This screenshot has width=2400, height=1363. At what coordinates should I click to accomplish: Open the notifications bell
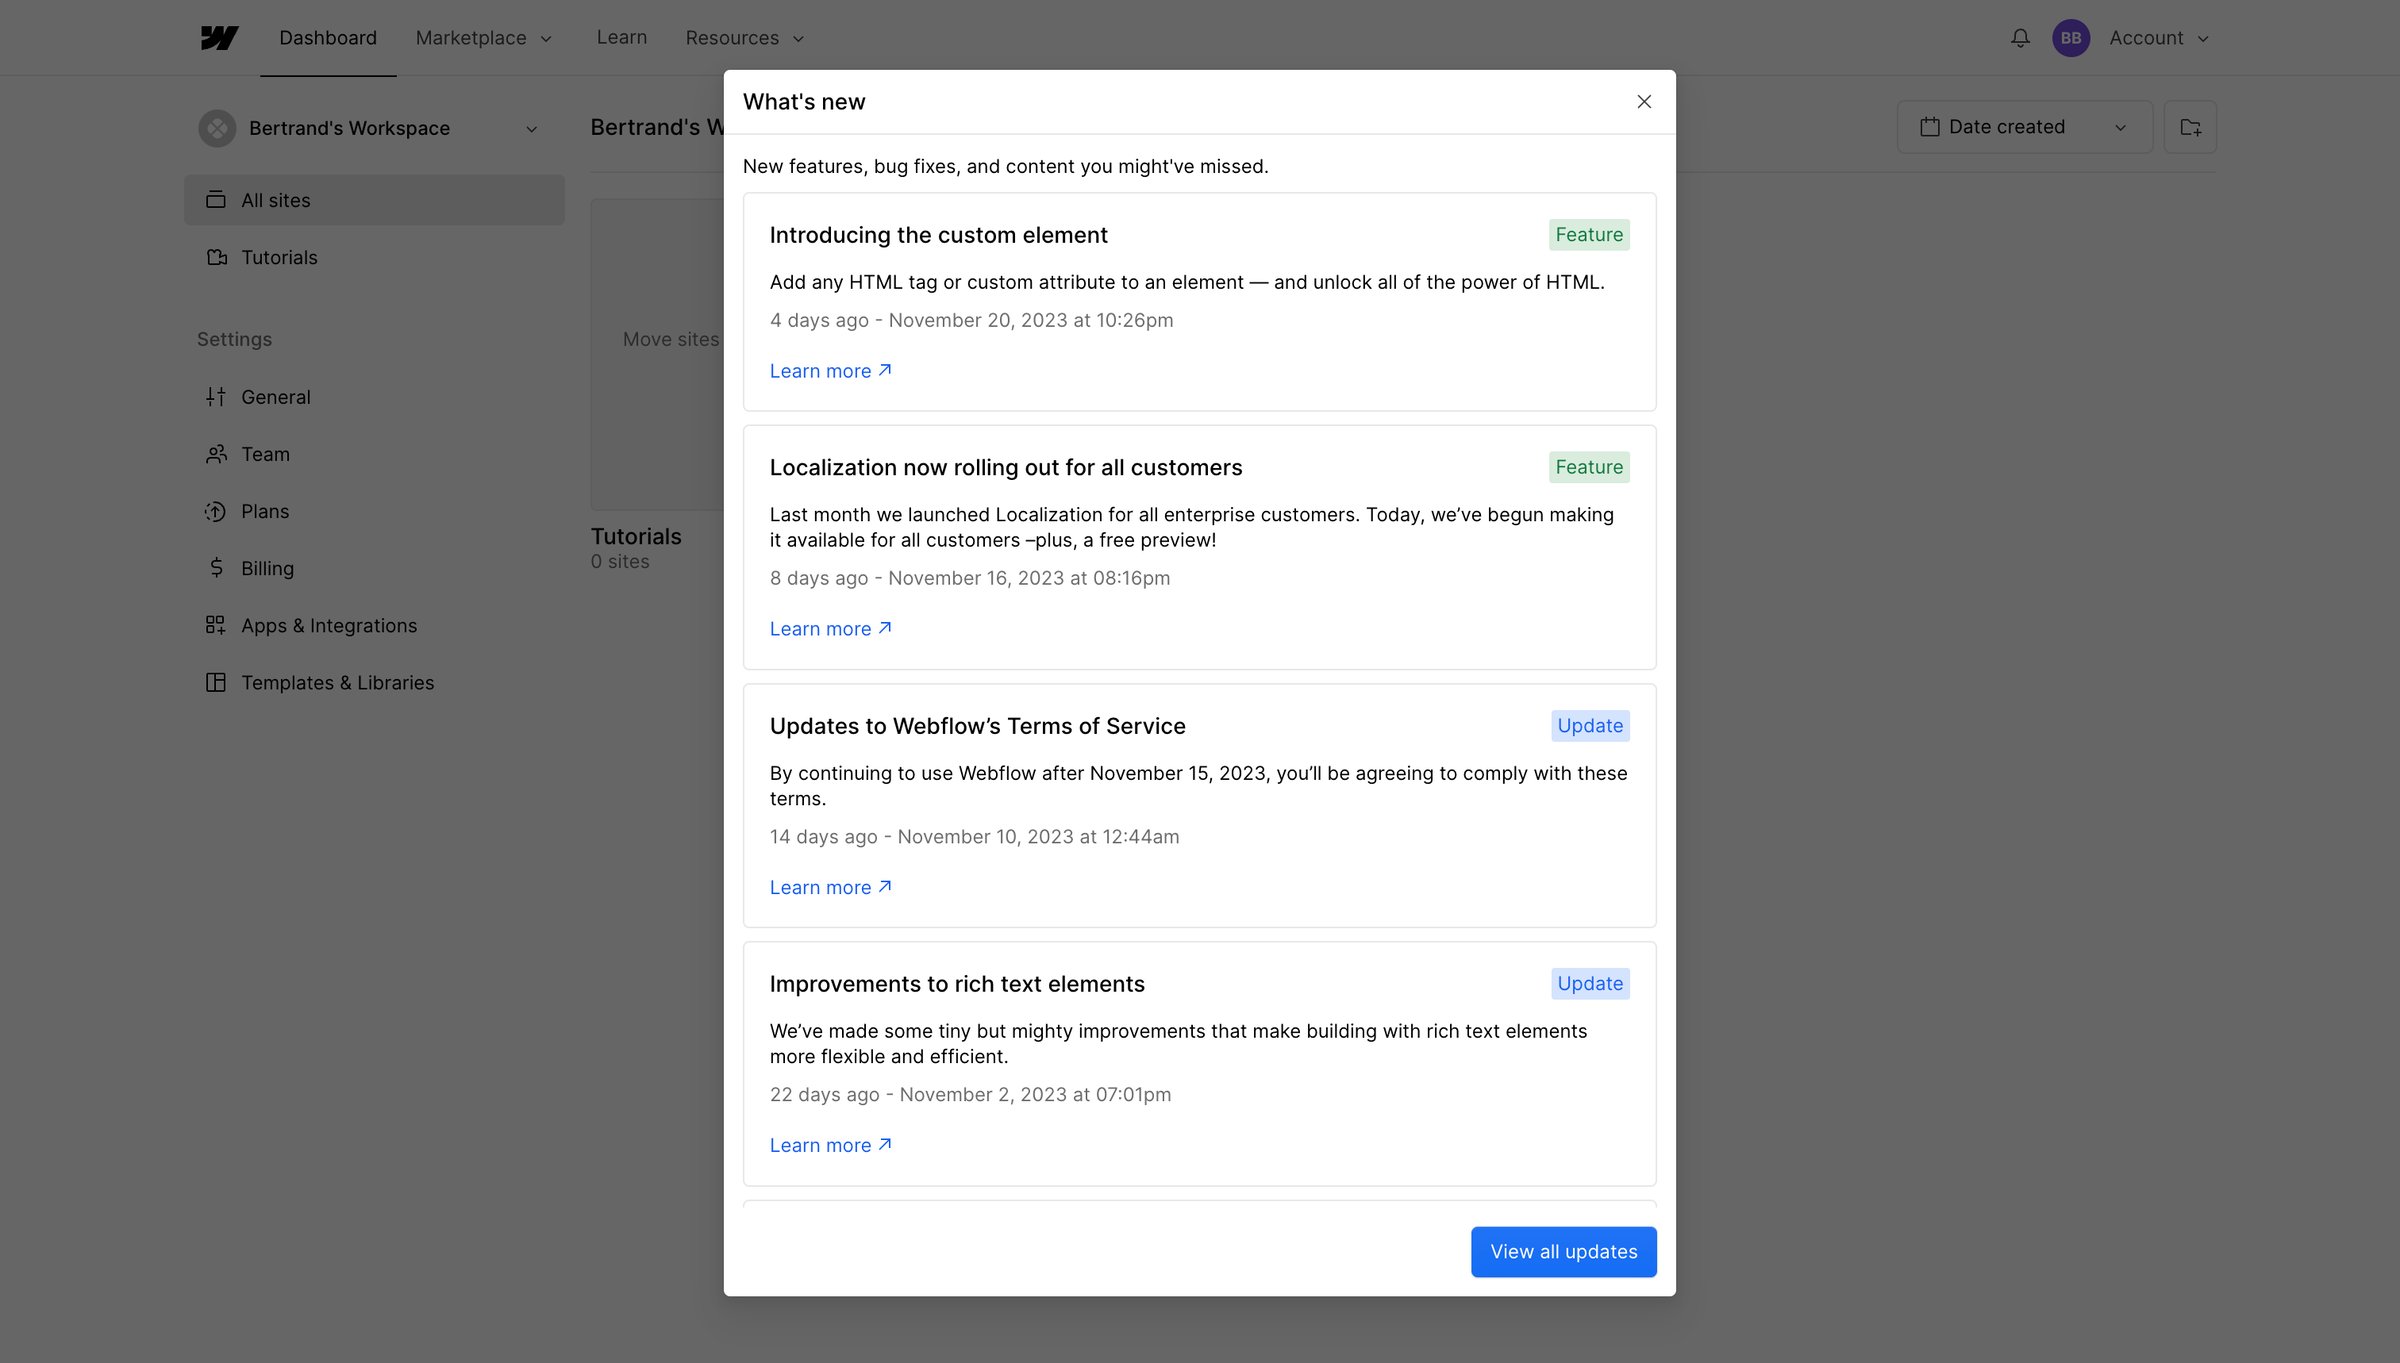(2020, 38)
